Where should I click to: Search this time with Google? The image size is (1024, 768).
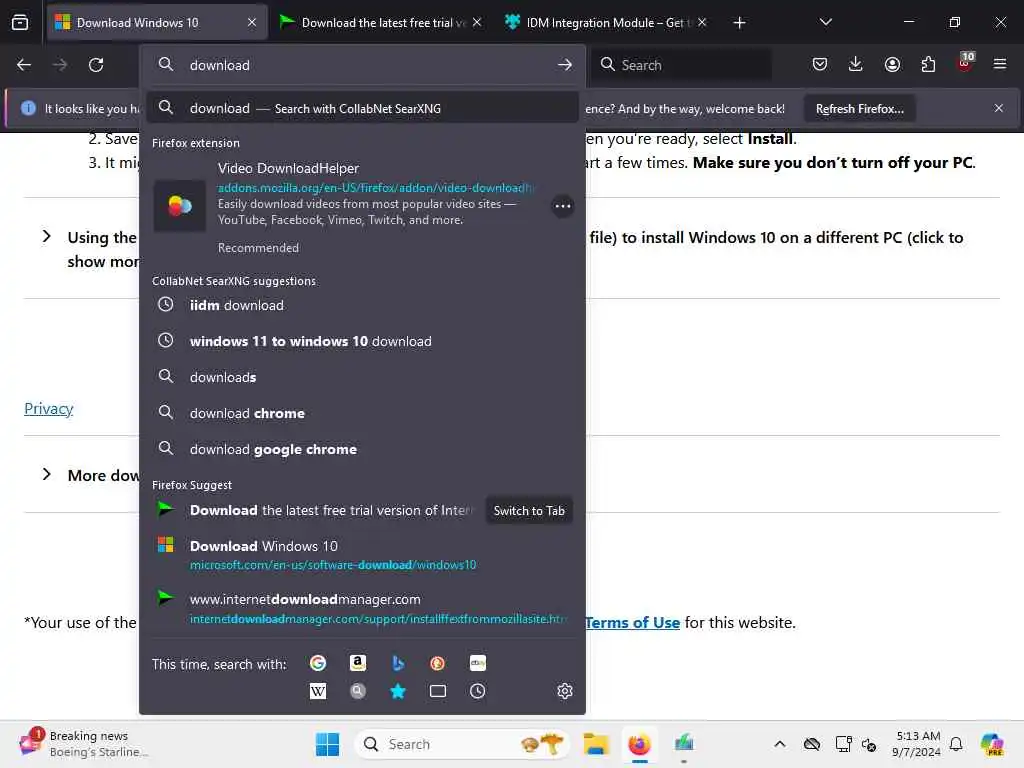click(318, 663)
